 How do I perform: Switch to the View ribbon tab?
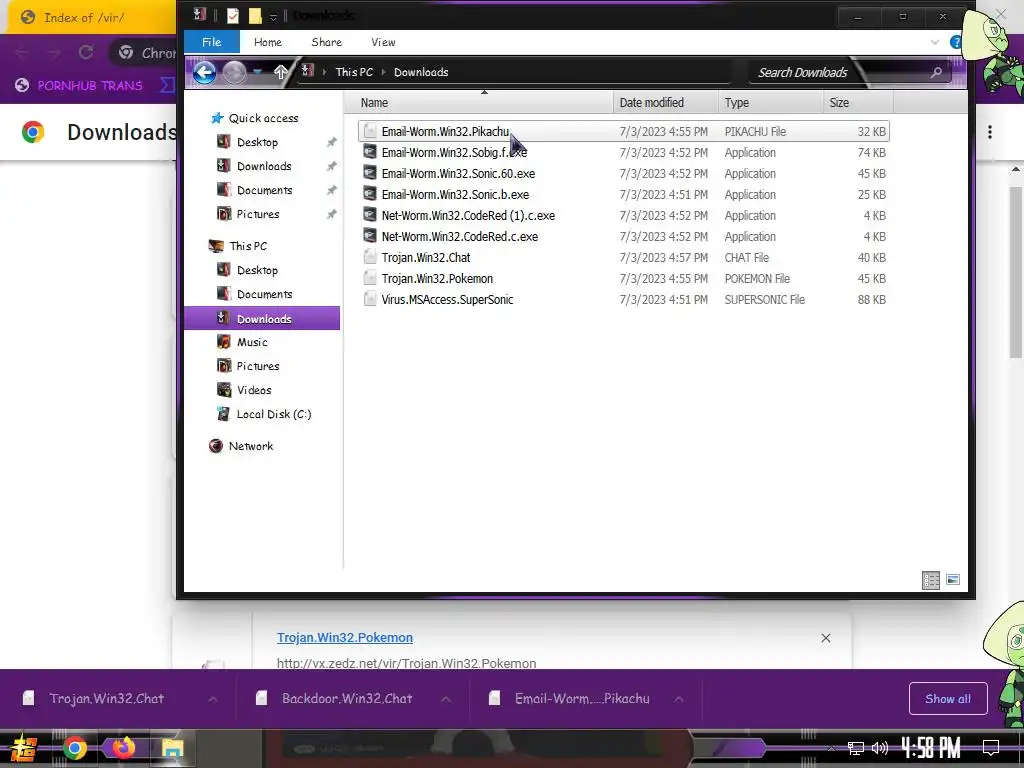coord(383,42)
